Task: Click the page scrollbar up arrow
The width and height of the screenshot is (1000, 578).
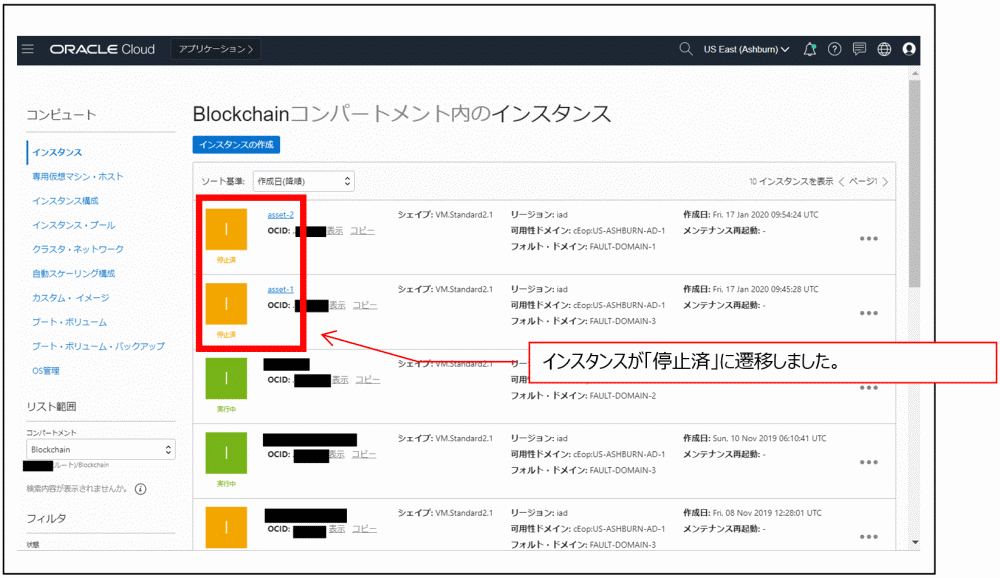Action: pos(915,73)
